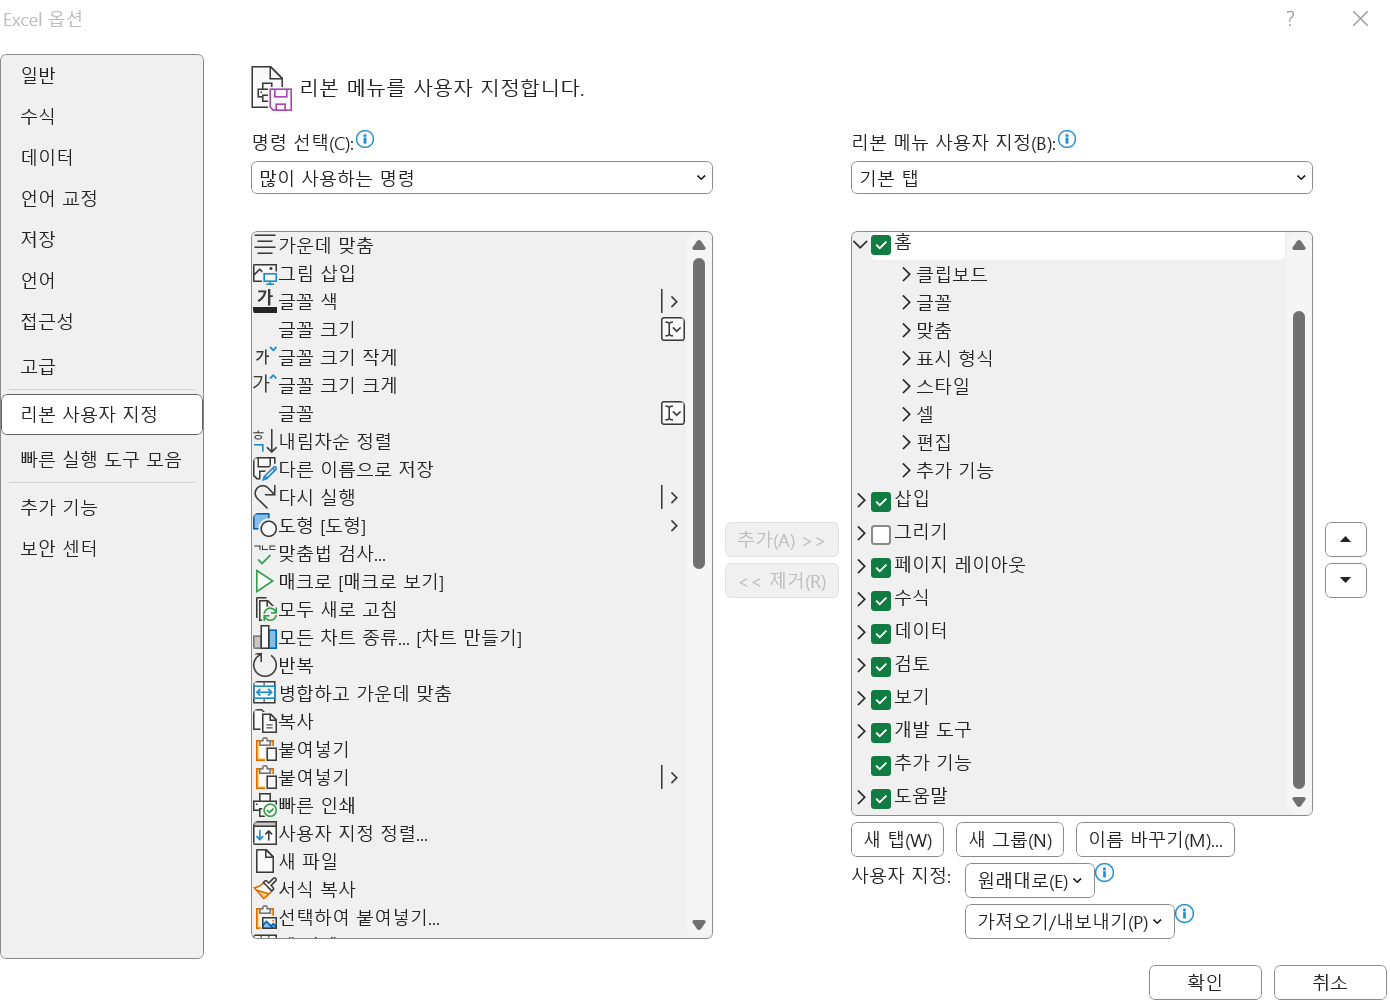The height and width of the screenshot is (1000, 1390).
Task: Select the 내림차순 정렬 sort icon
Action: [265, 440]
